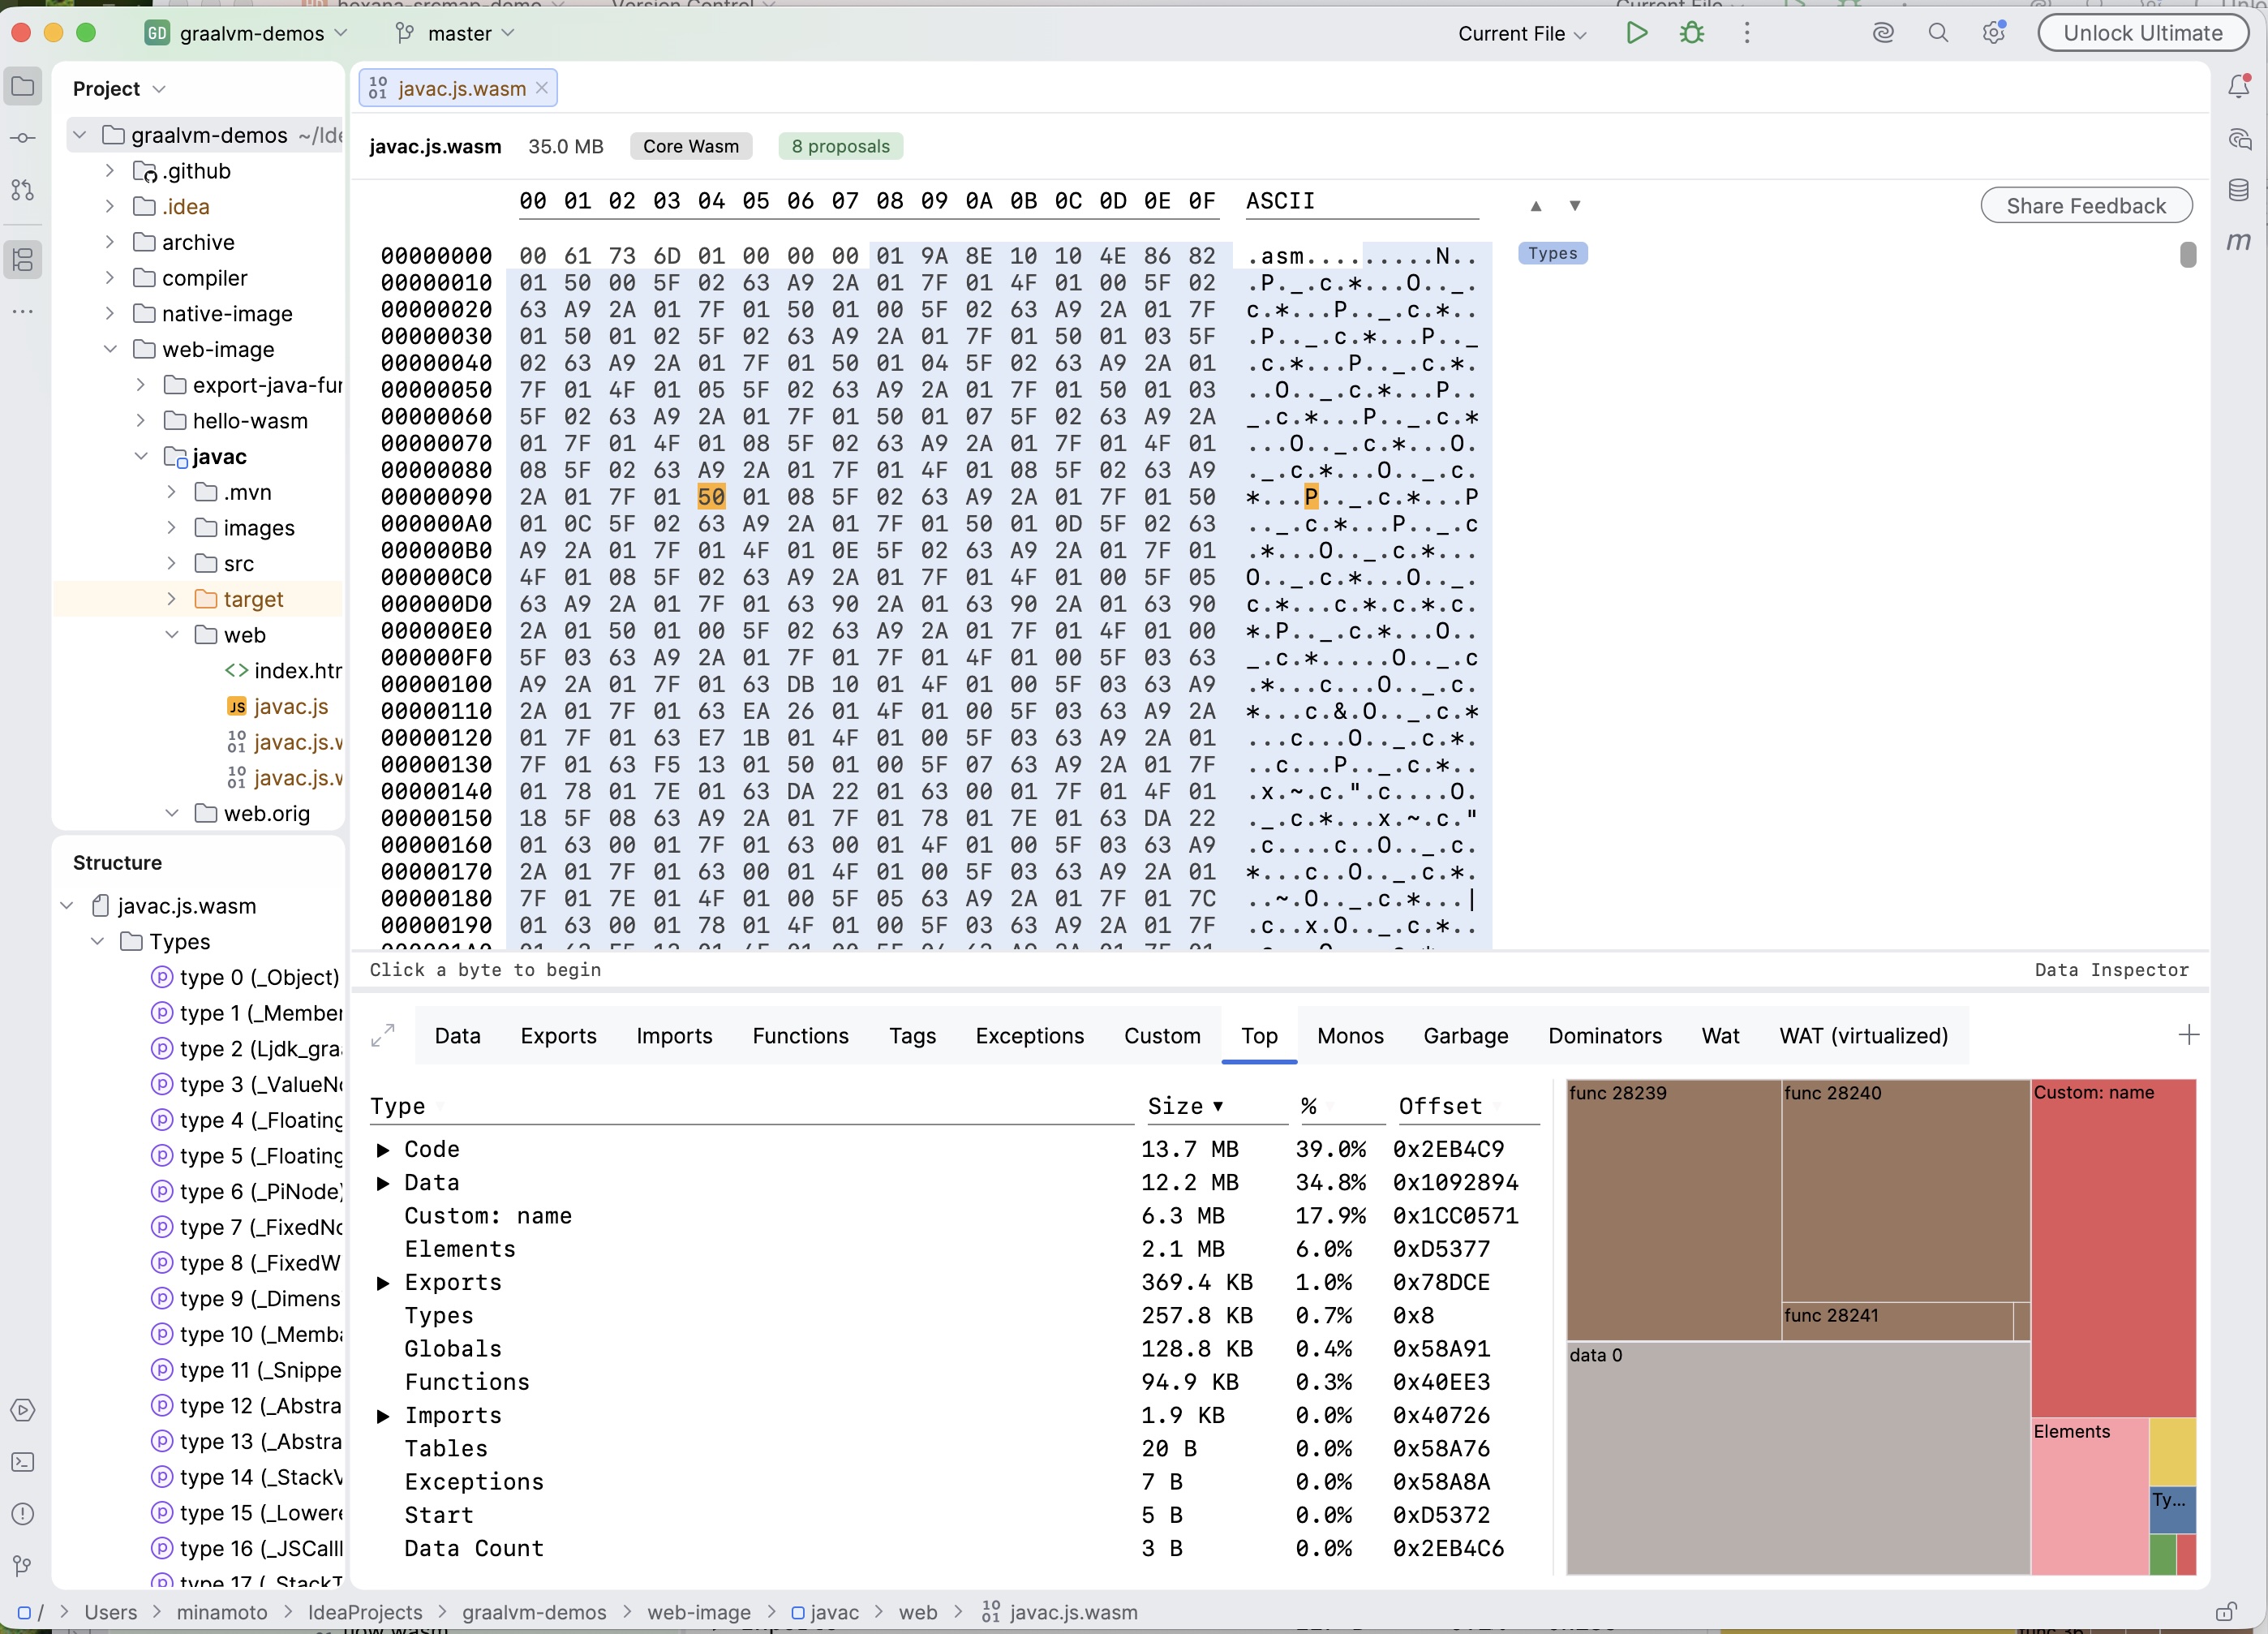Open Project view options dropdown
The height and width of the screenshot is (1634, 2268).
pyautogui.click(x=160, y=89)
